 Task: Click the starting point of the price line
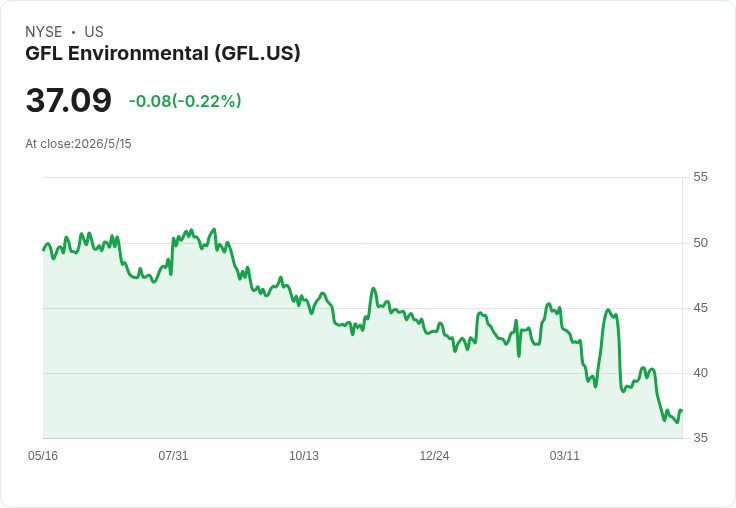[44, 250]
